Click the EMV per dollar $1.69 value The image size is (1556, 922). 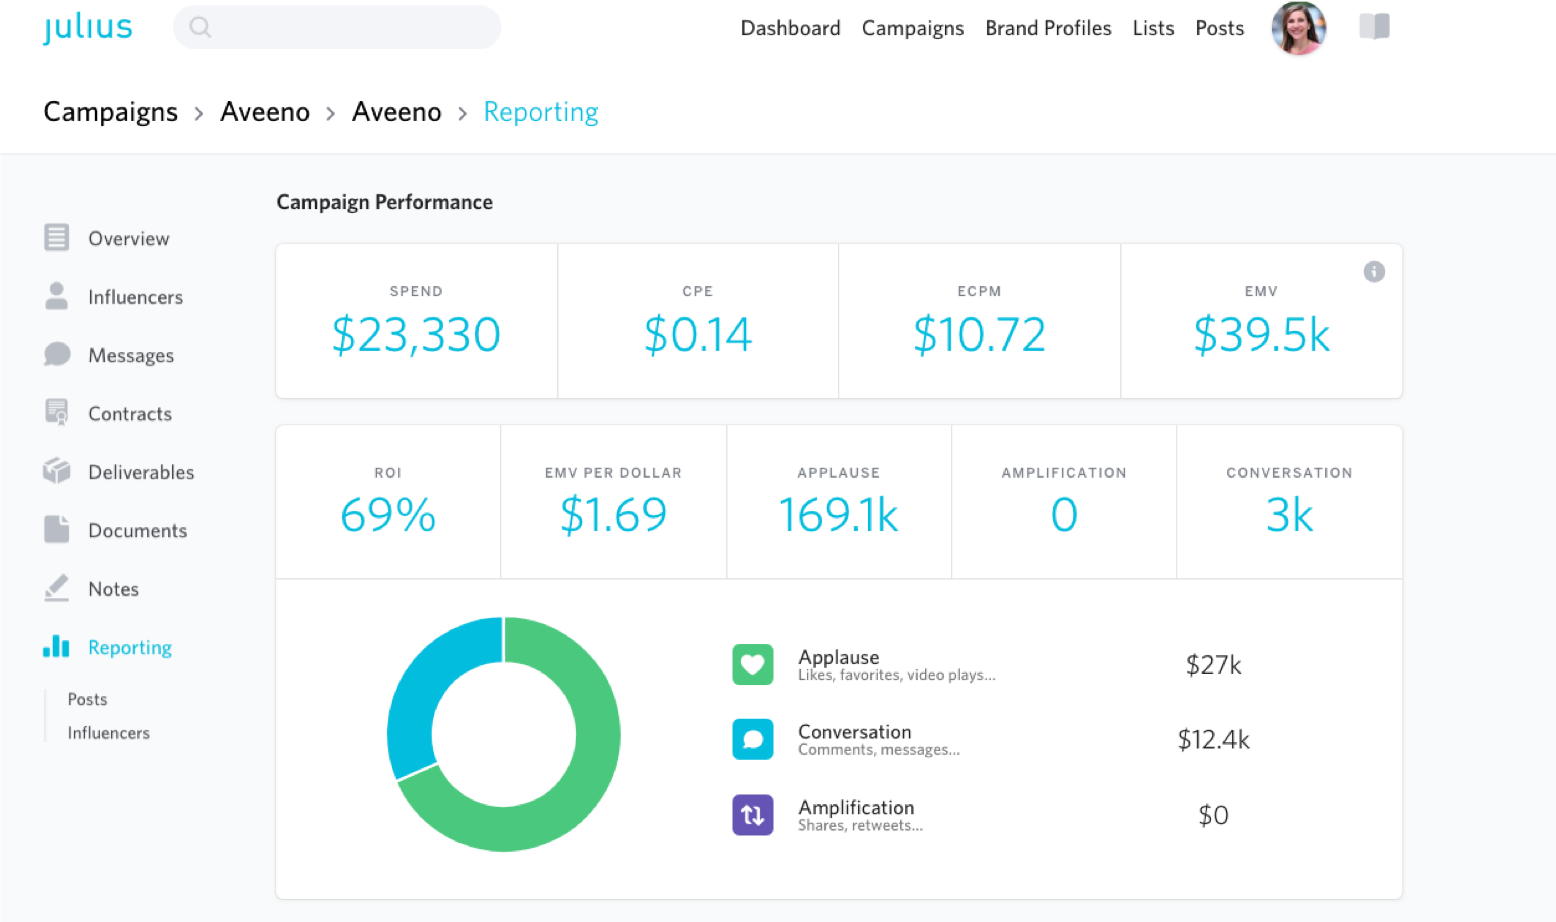point(613,515)
